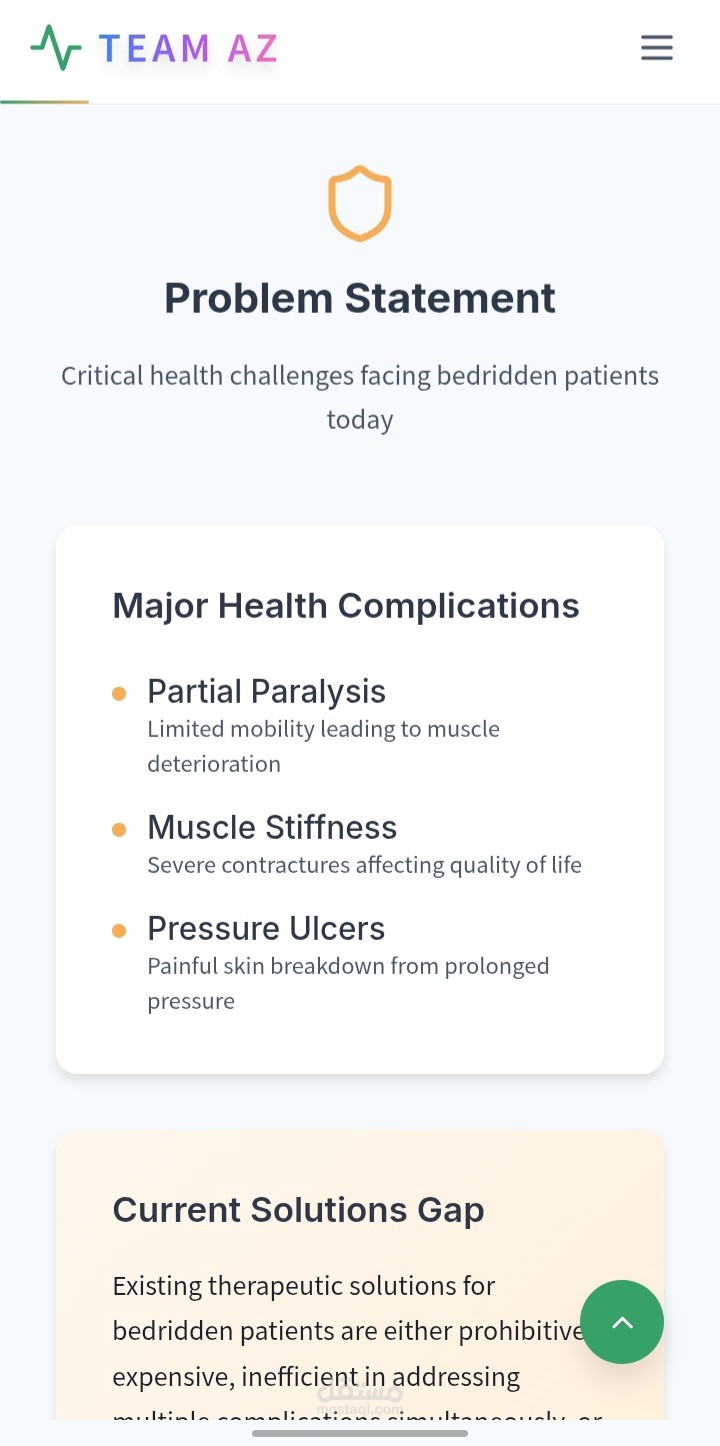Image resolution: width=720 pixels, height=1446 pixels.
Task: Click the Pressure Ulcers item title
Action: pyautogui.click(x=266, y=928)
